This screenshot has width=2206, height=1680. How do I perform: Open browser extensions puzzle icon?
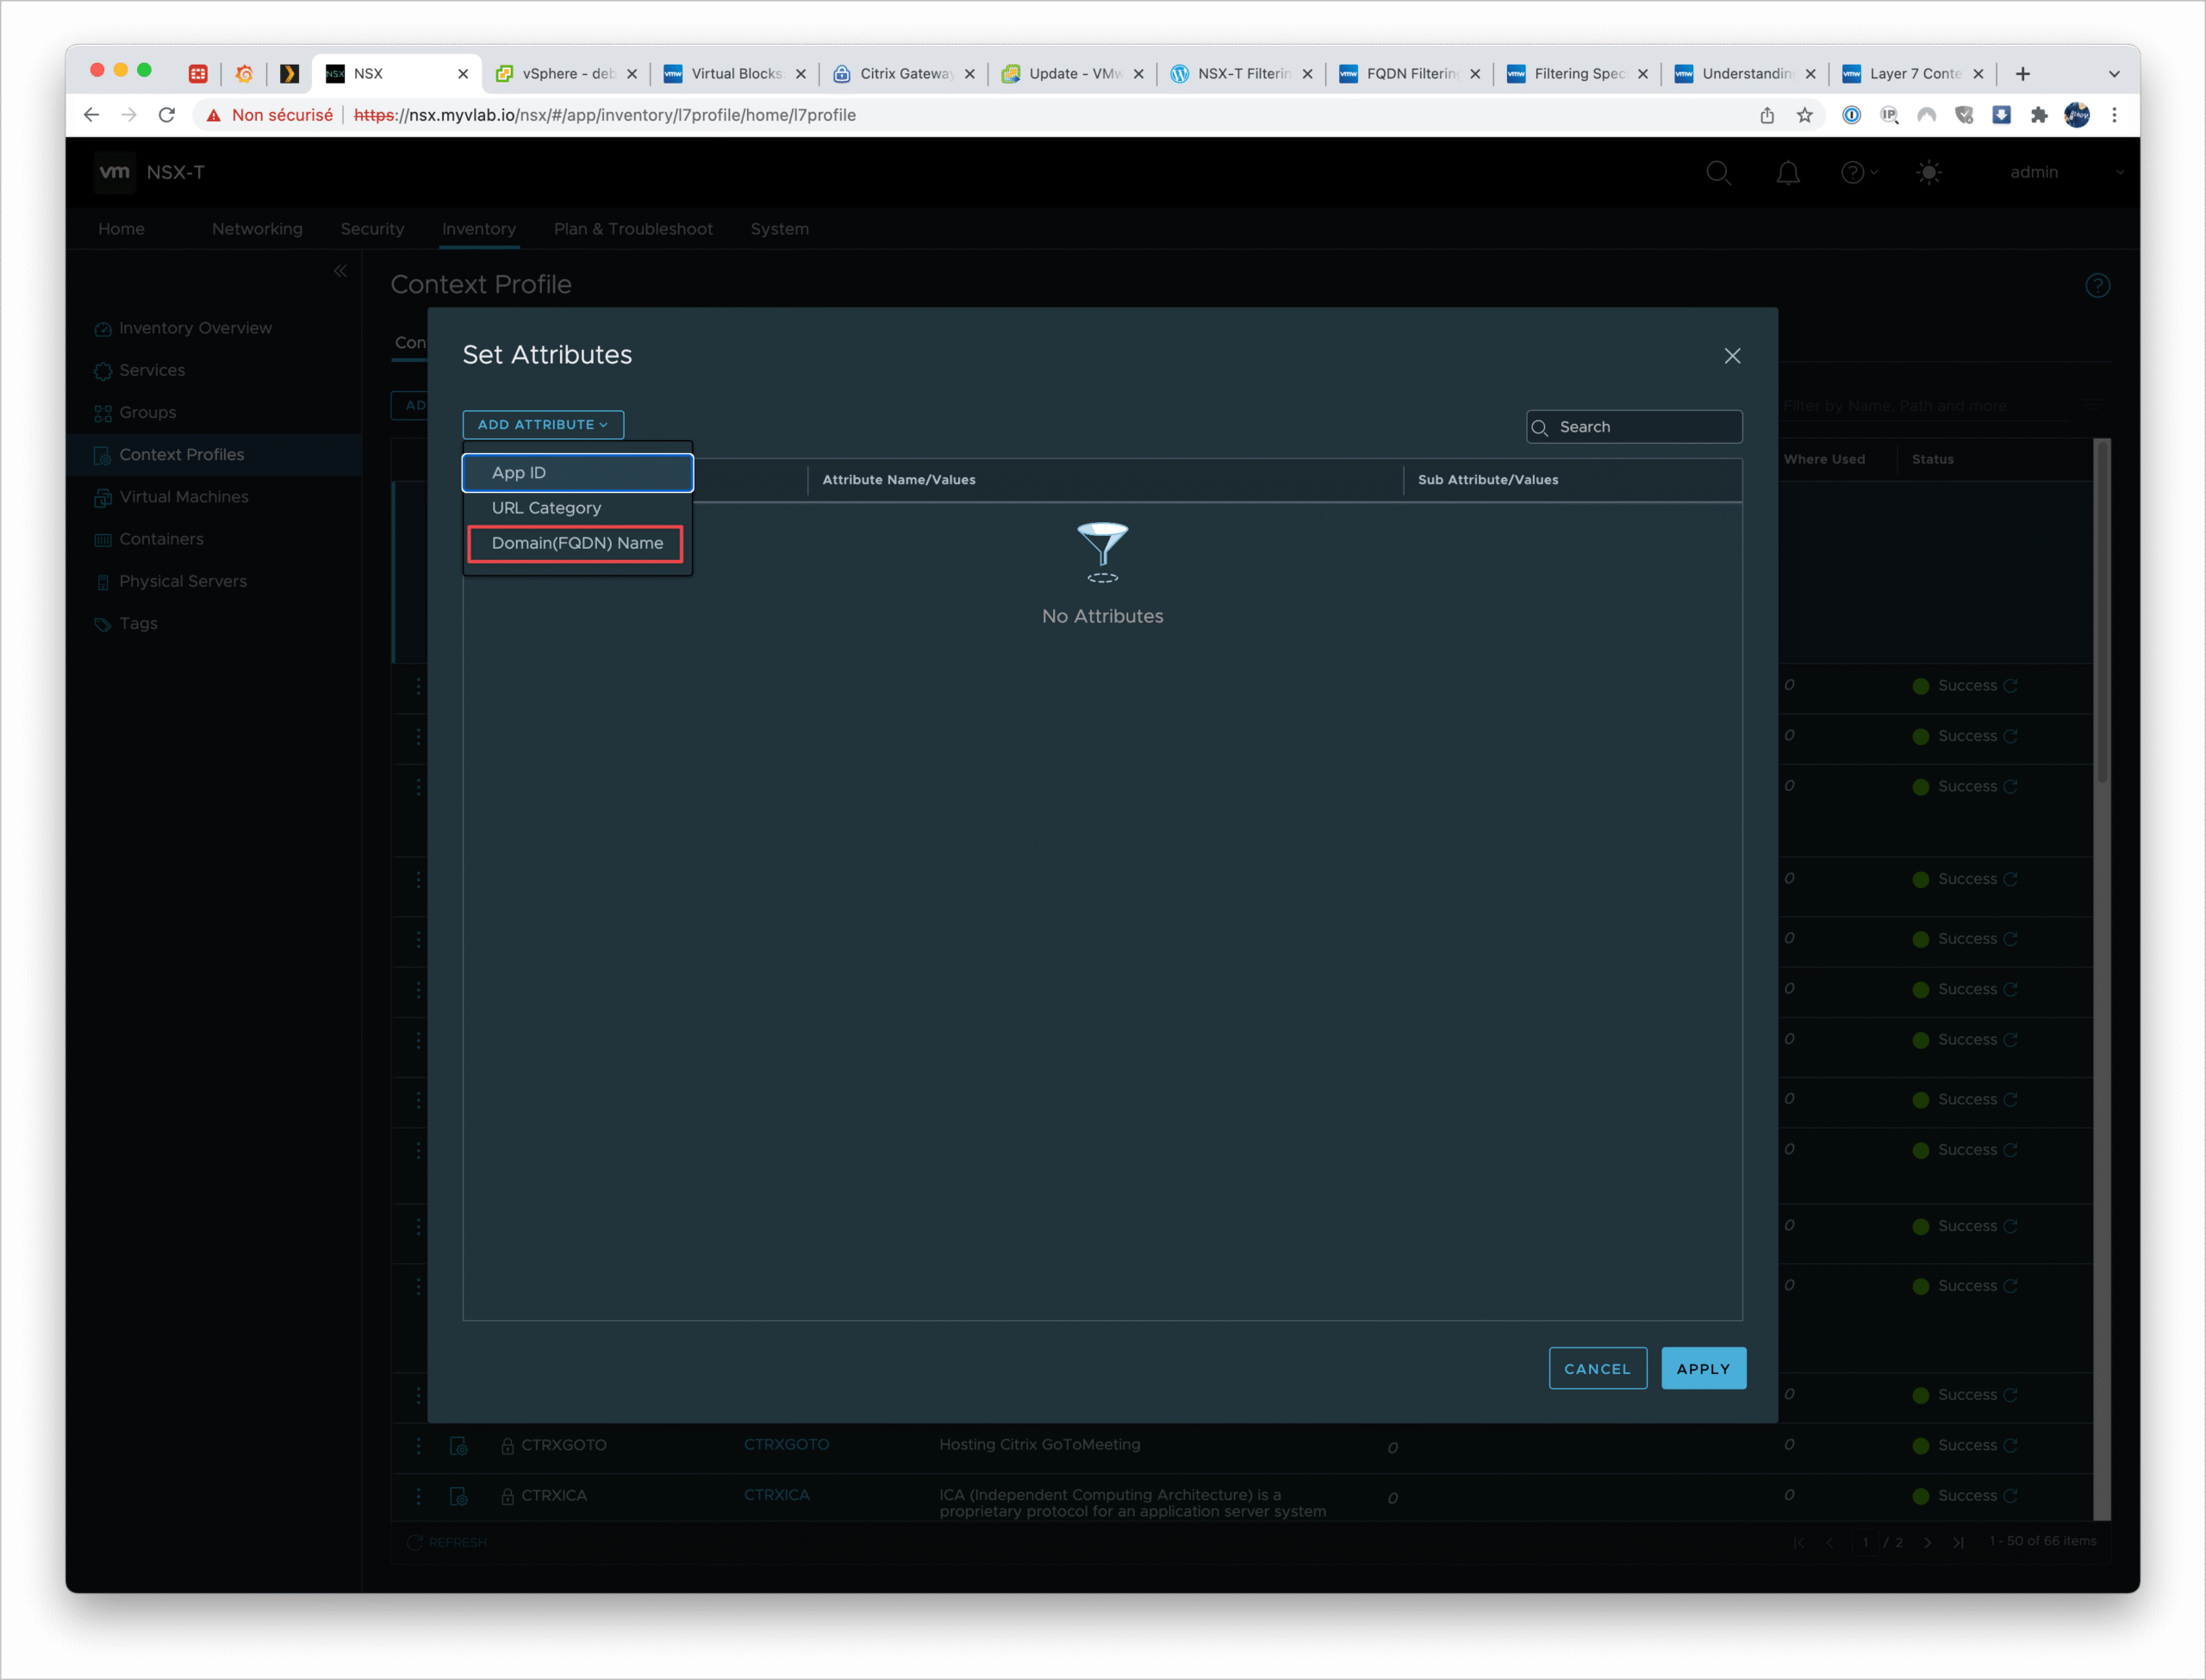click(2039, 115)
